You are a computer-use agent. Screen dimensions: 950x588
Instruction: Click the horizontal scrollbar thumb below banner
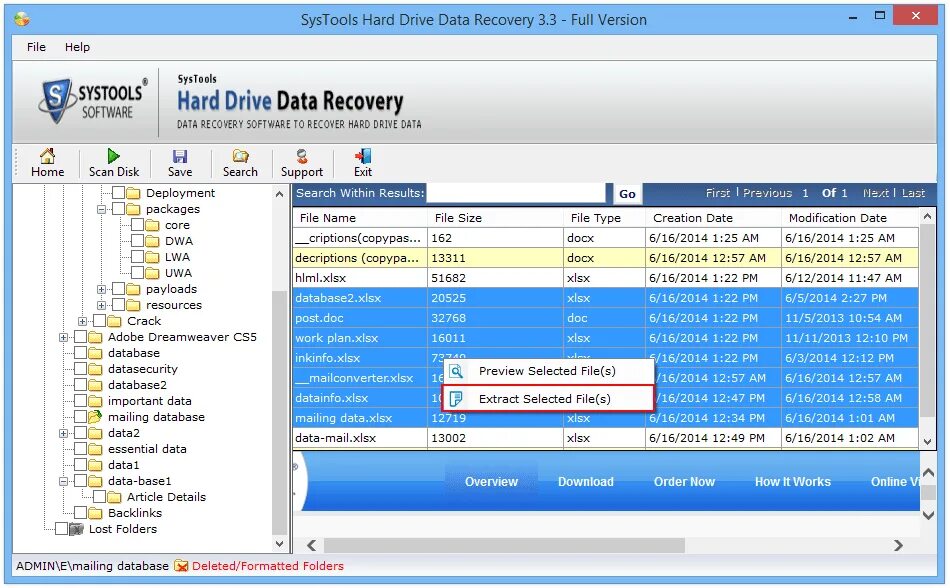(x=504, y=546)
